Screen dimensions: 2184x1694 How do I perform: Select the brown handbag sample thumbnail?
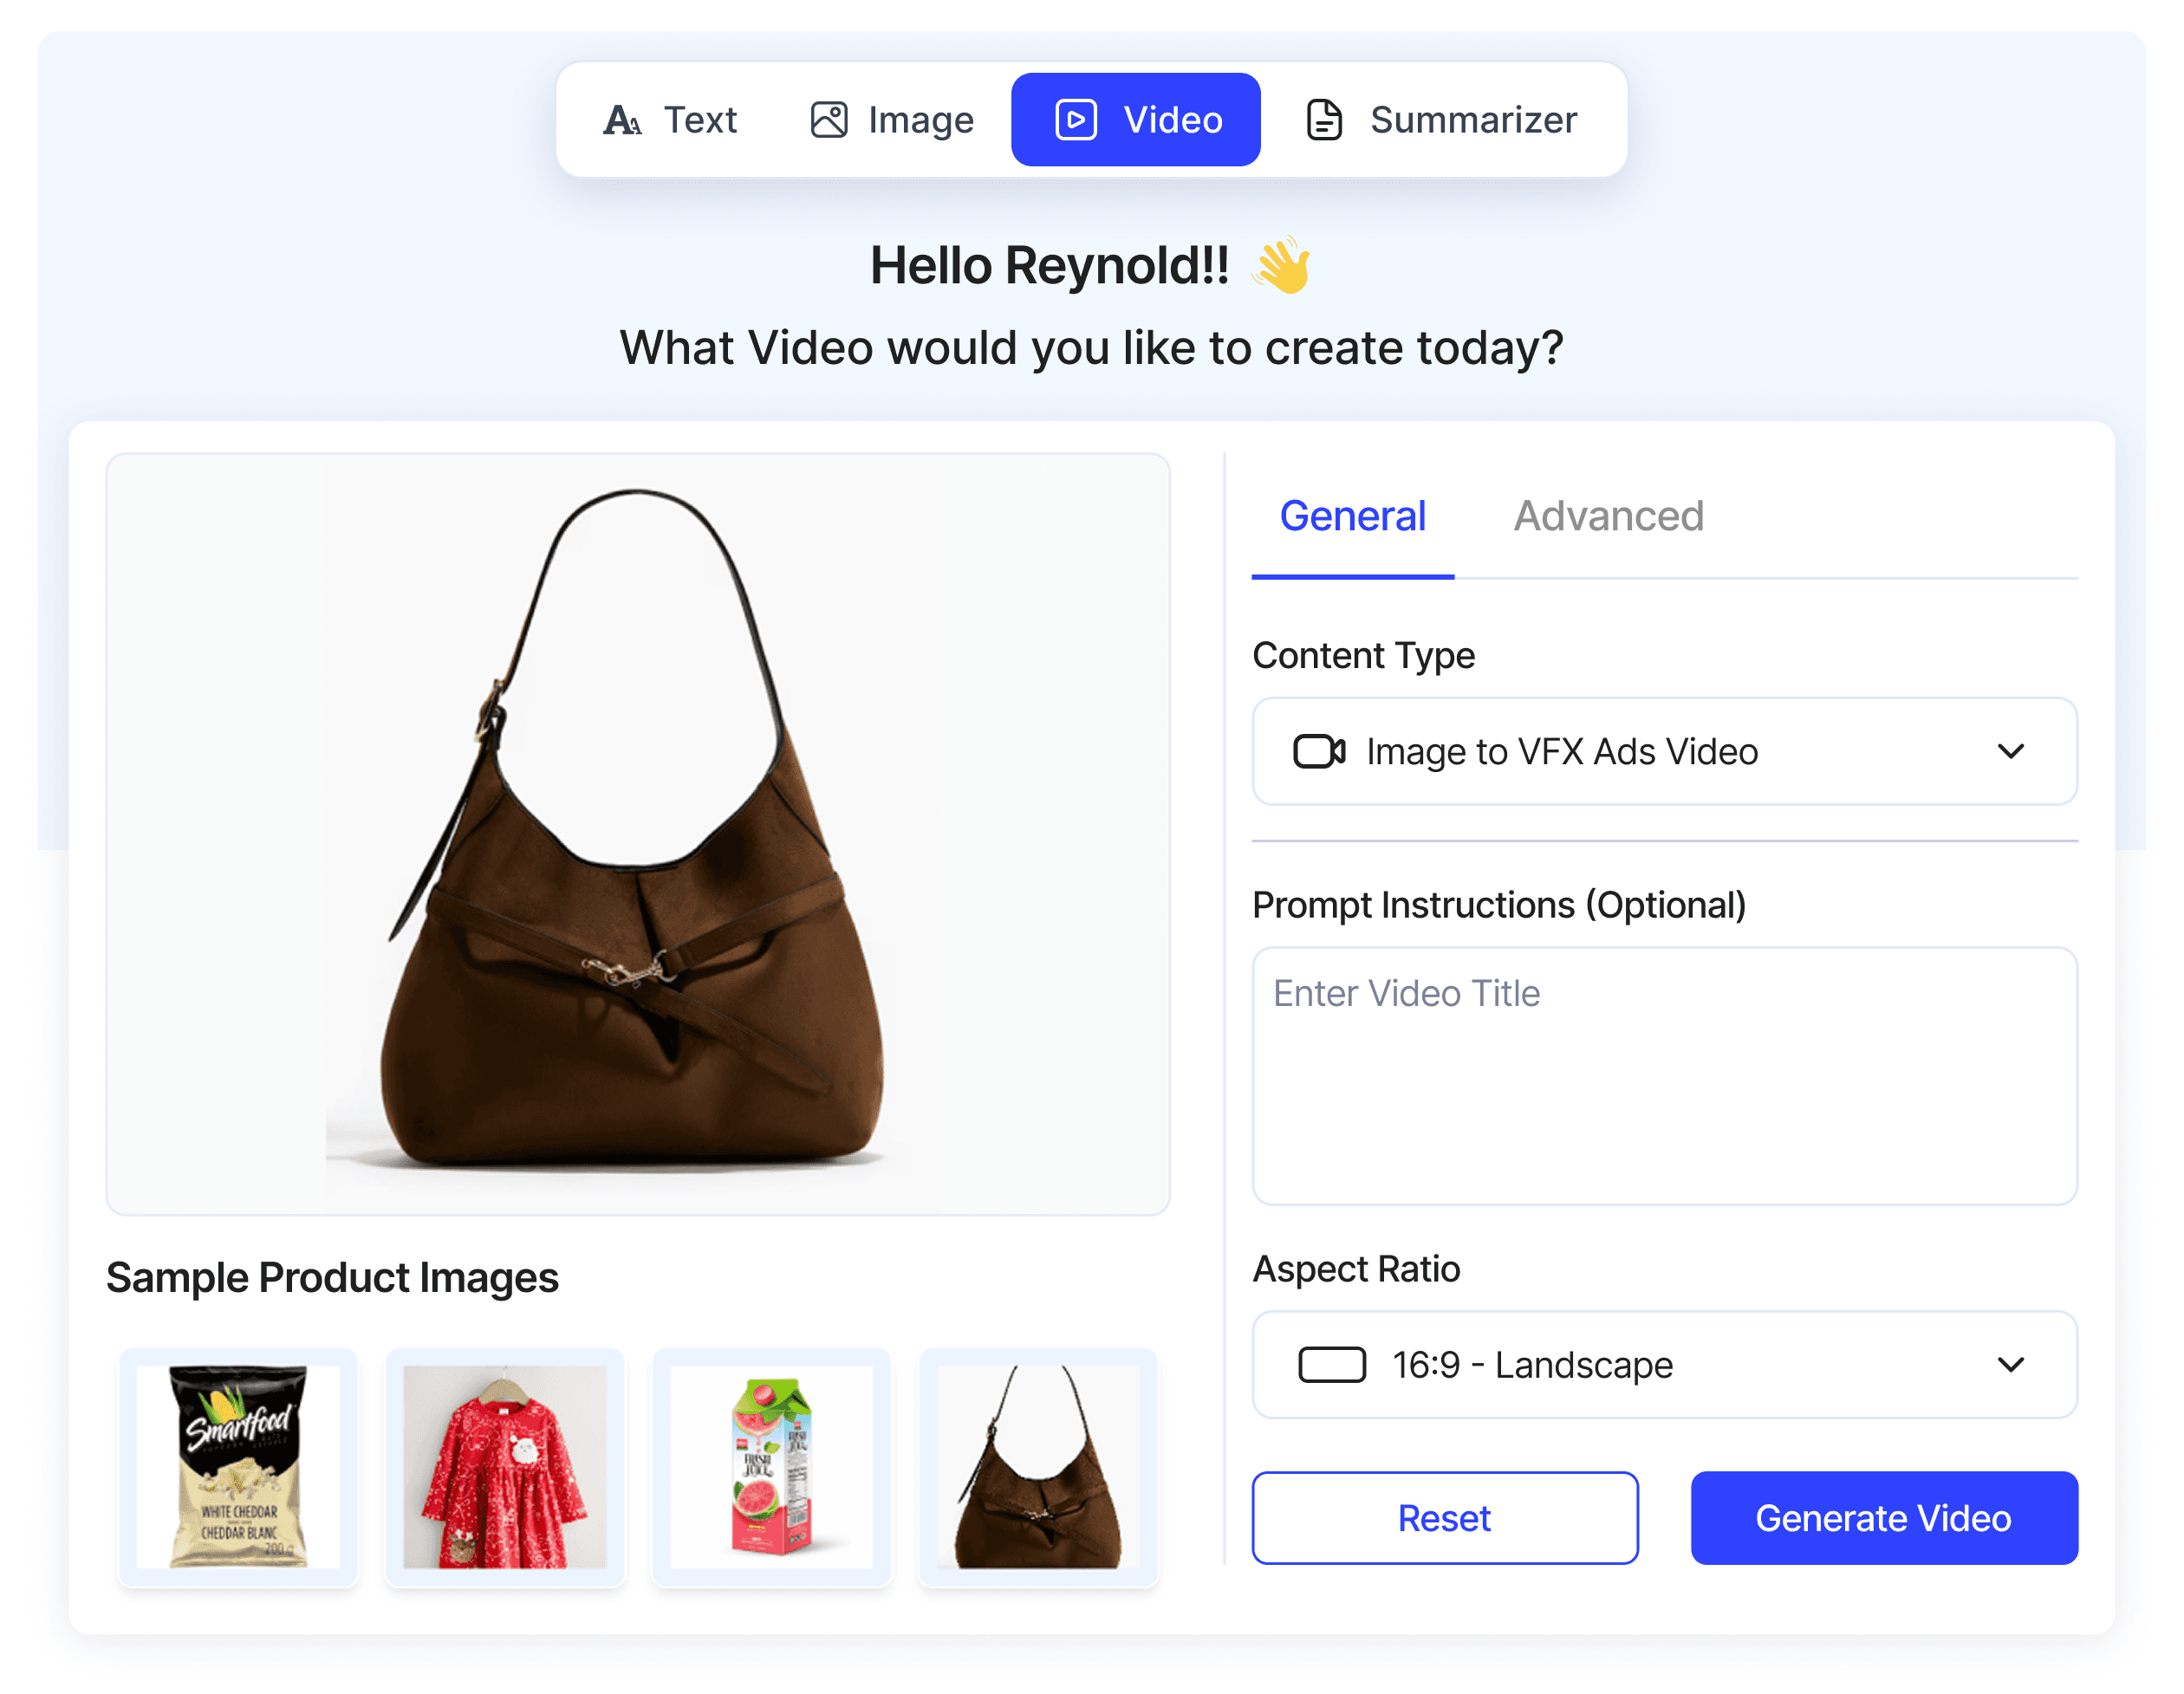(1037, 1466)
